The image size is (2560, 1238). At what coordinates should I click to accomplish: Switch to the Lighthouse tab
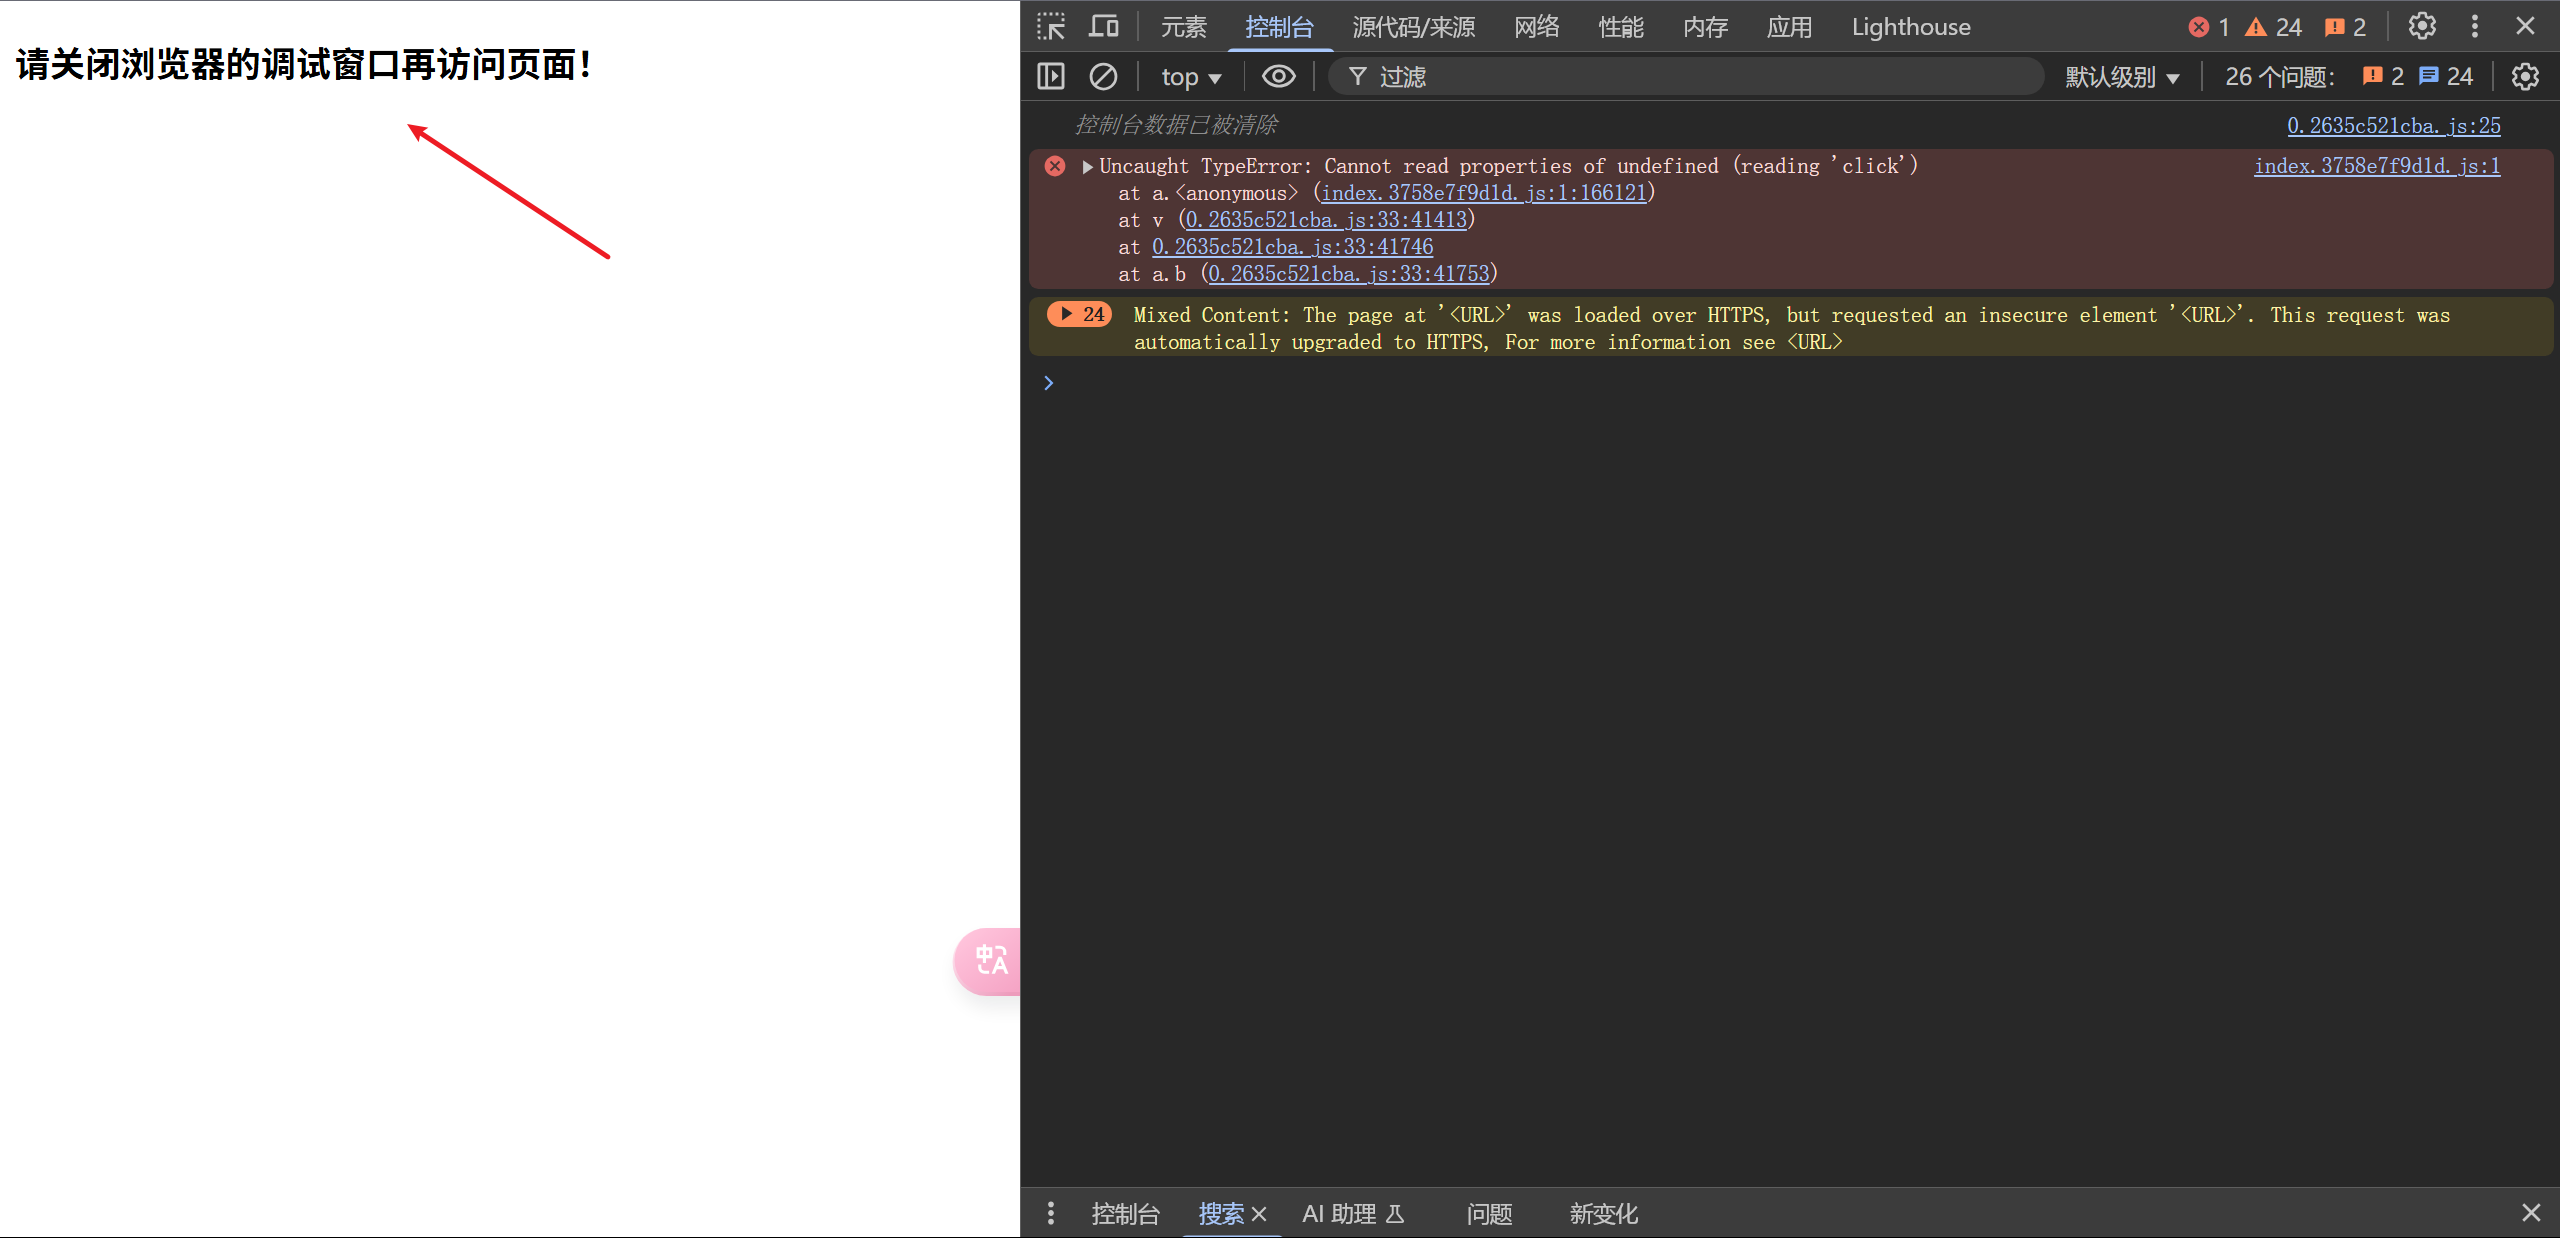(x=1910, y=27)
